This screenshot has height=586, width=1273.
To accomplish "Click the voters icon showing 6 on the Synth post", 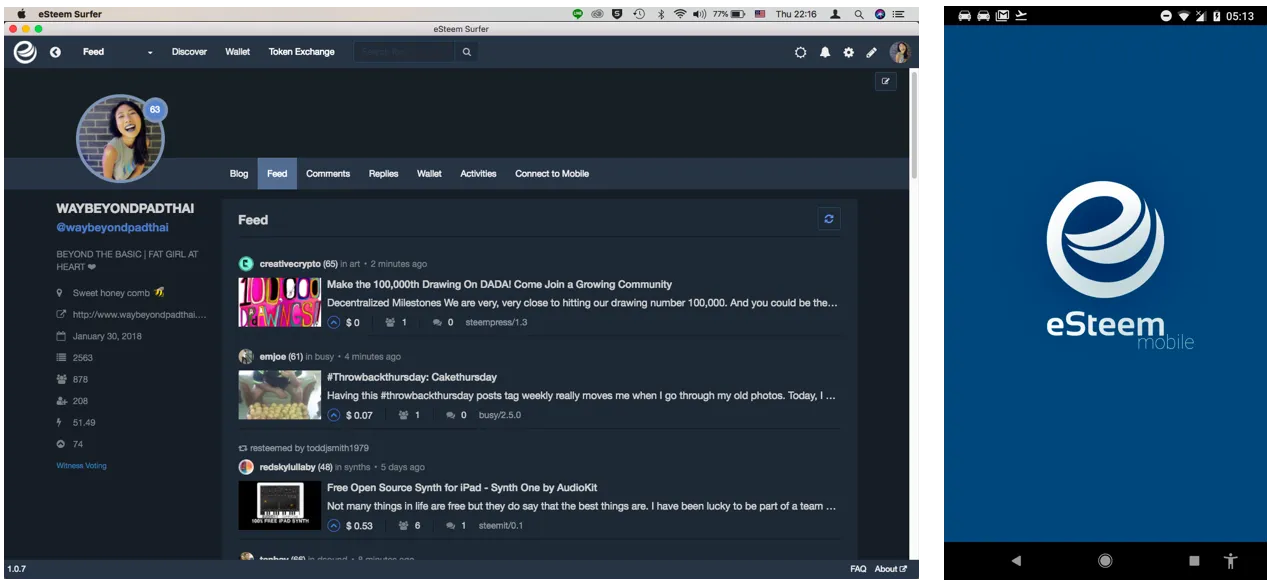I will click(403, 526).
